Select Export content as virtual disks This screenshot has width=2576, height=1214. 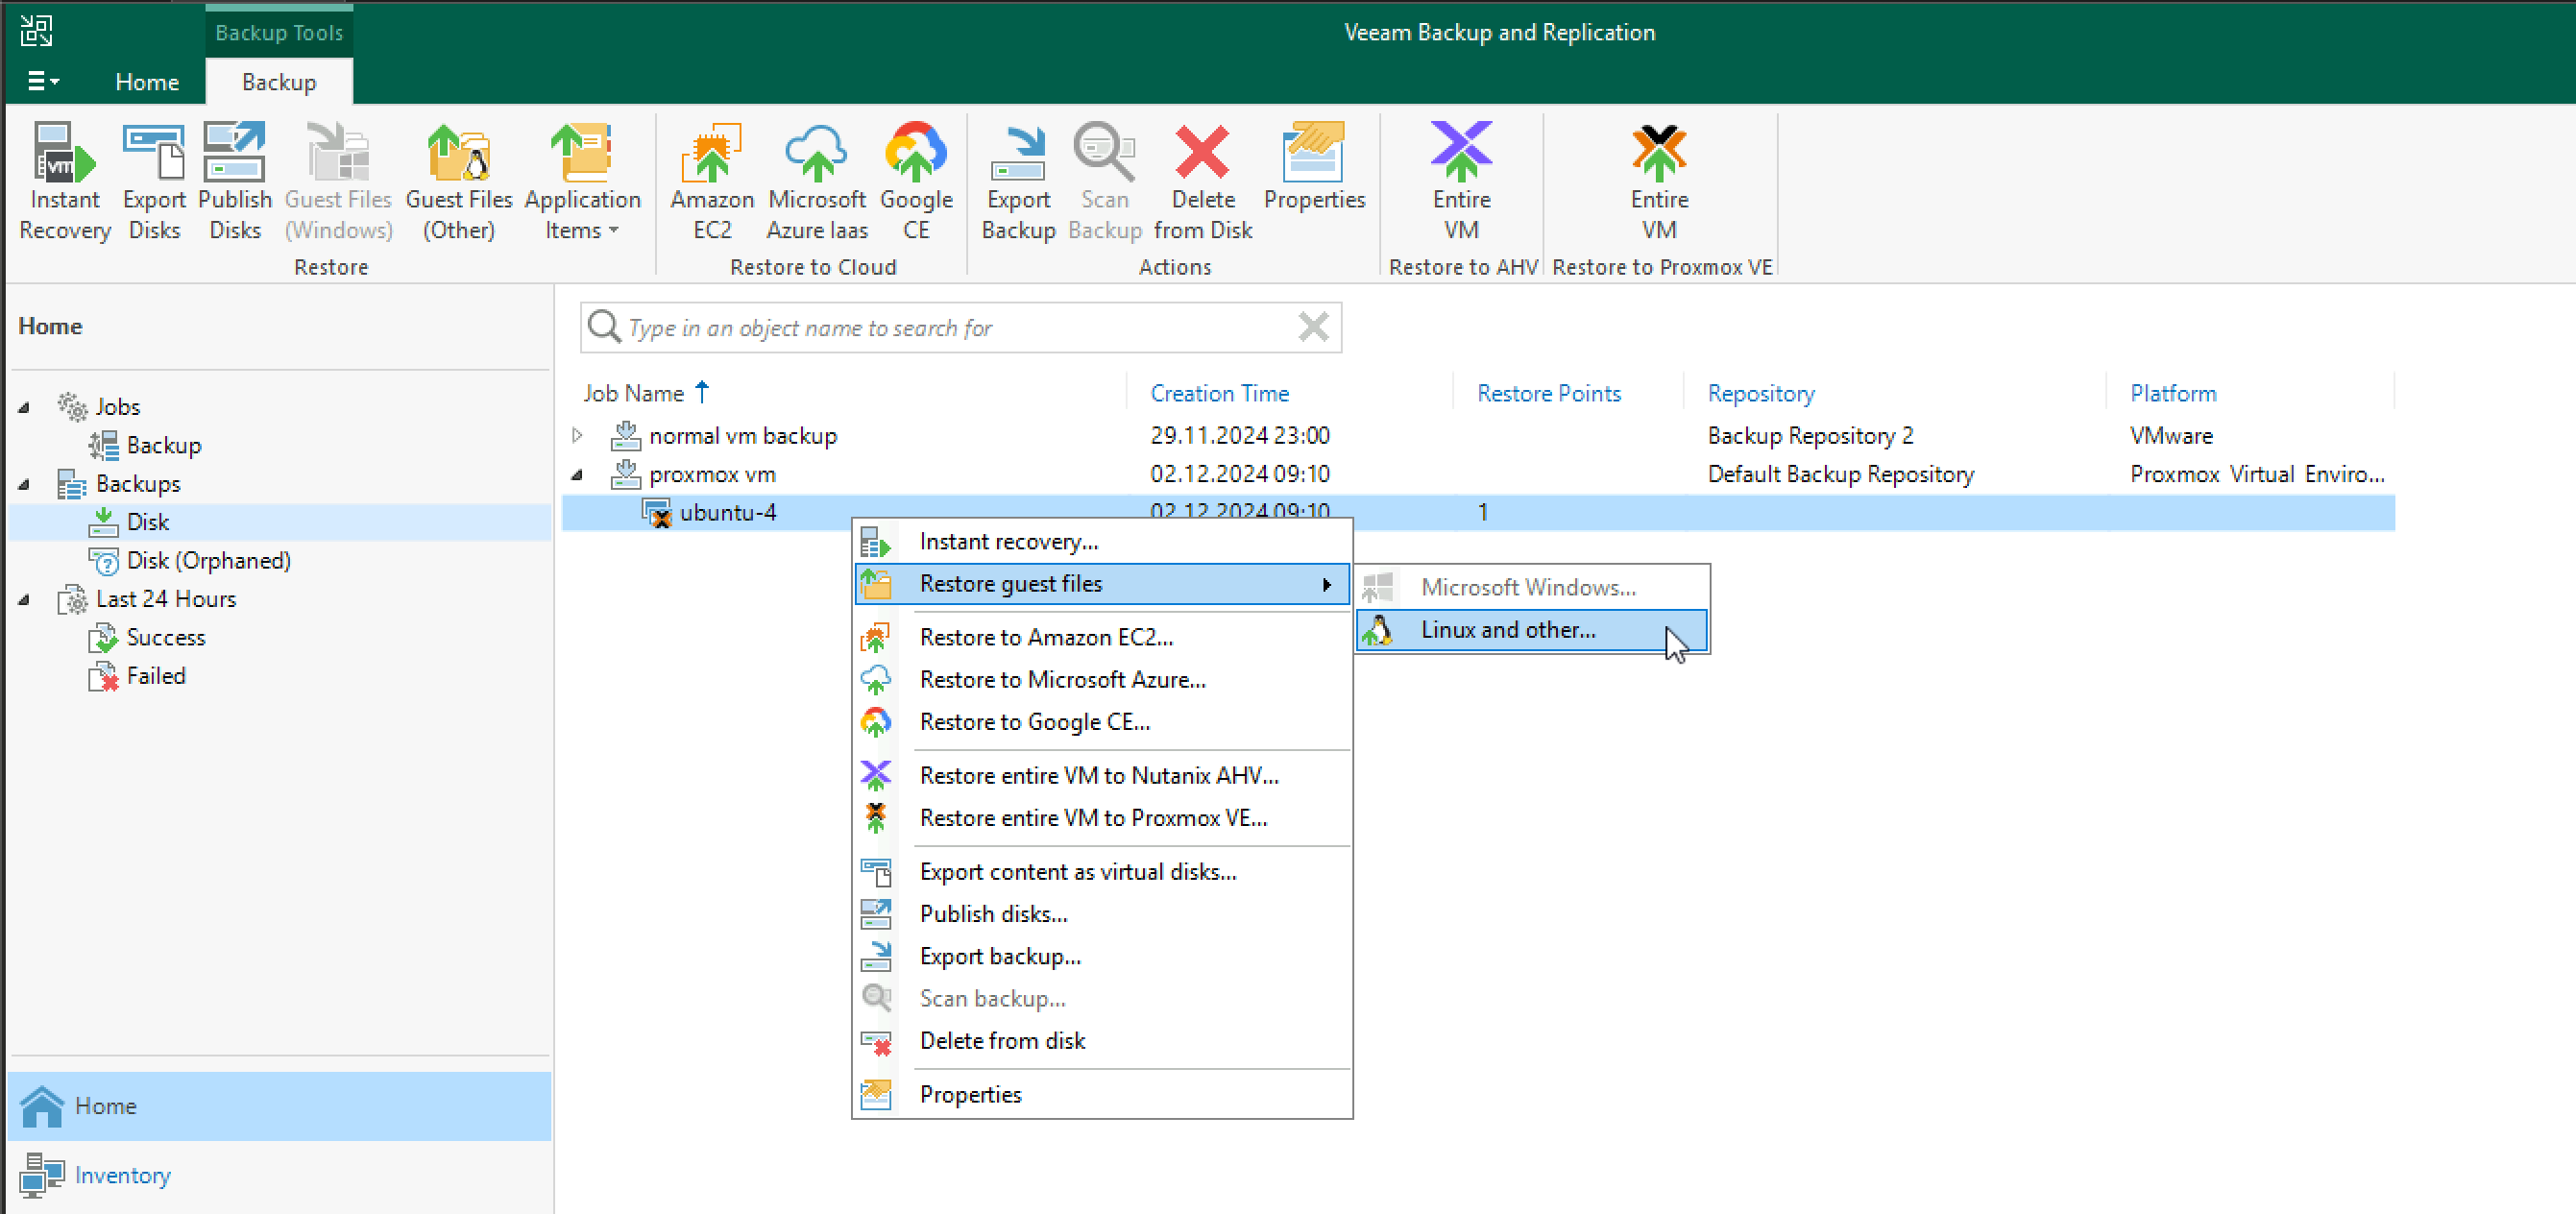(1102, 871)
